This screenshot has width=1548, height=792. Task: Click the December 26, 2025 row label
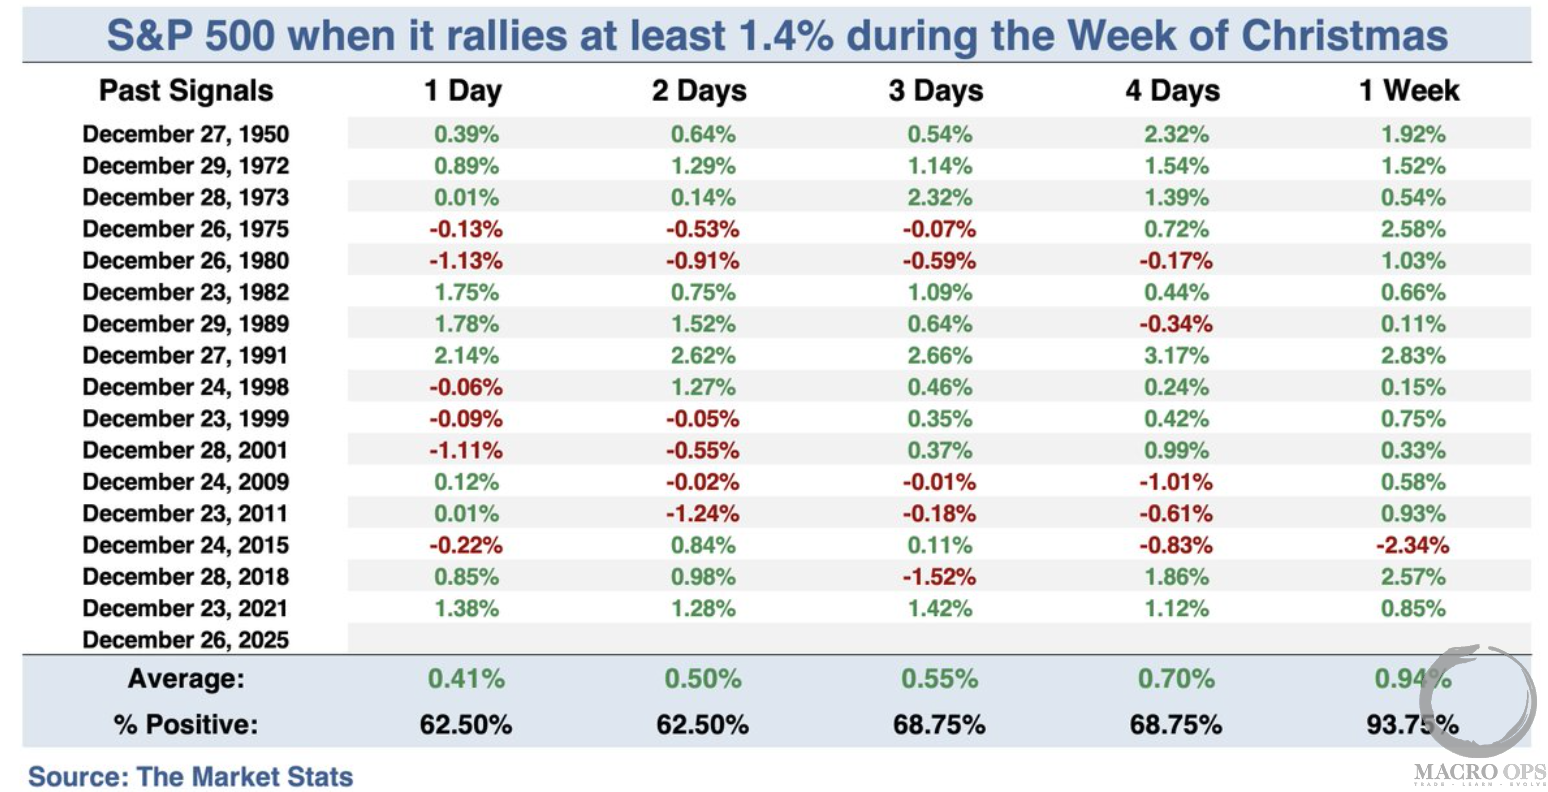pyautogui.click(x=186, y=640)
